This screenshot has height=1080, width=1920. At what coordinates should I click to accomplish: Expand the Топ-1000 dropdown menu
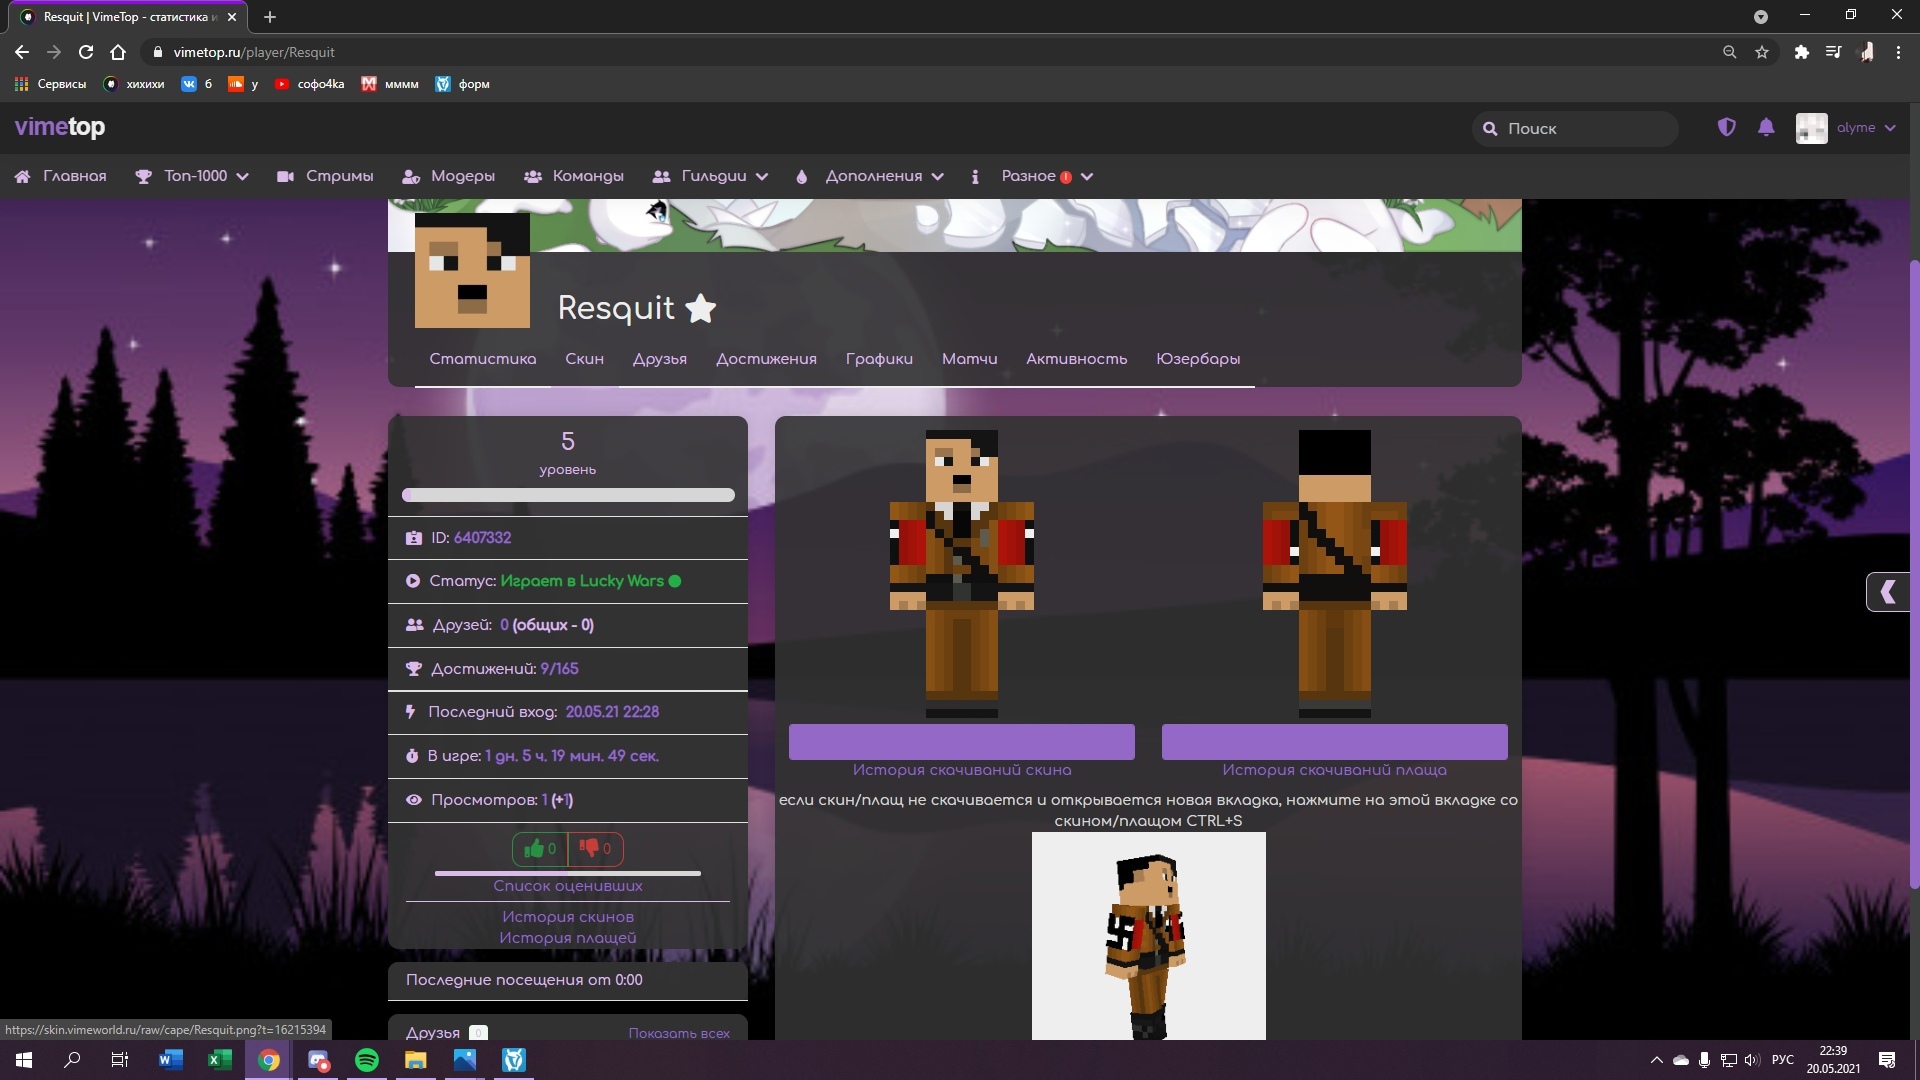tap(192, 176)
